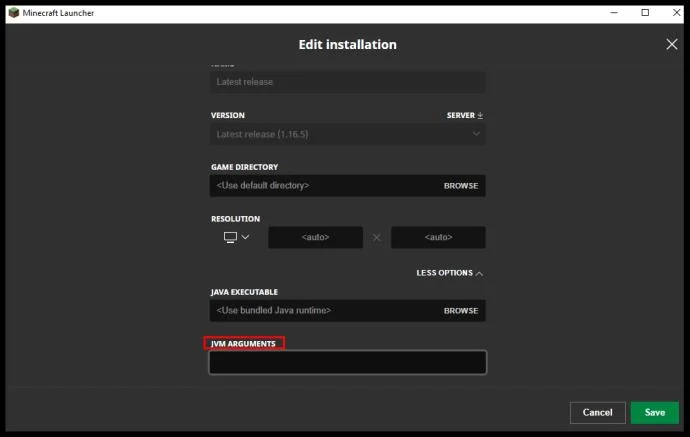Maximize the Minecraft Launcher window
The height and width of the screenshot is (437, 690).
pyautogui.click(x=645, y=13)
